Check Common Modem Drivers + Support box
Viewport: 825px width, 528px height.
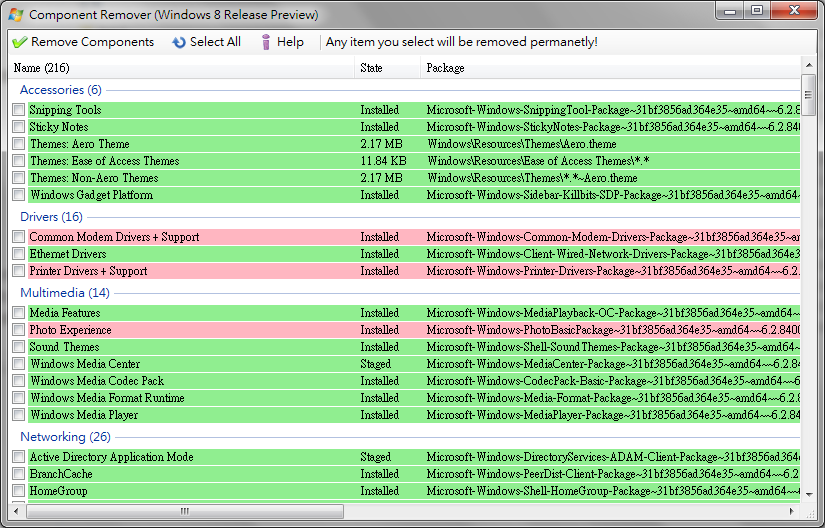(19, 237)
